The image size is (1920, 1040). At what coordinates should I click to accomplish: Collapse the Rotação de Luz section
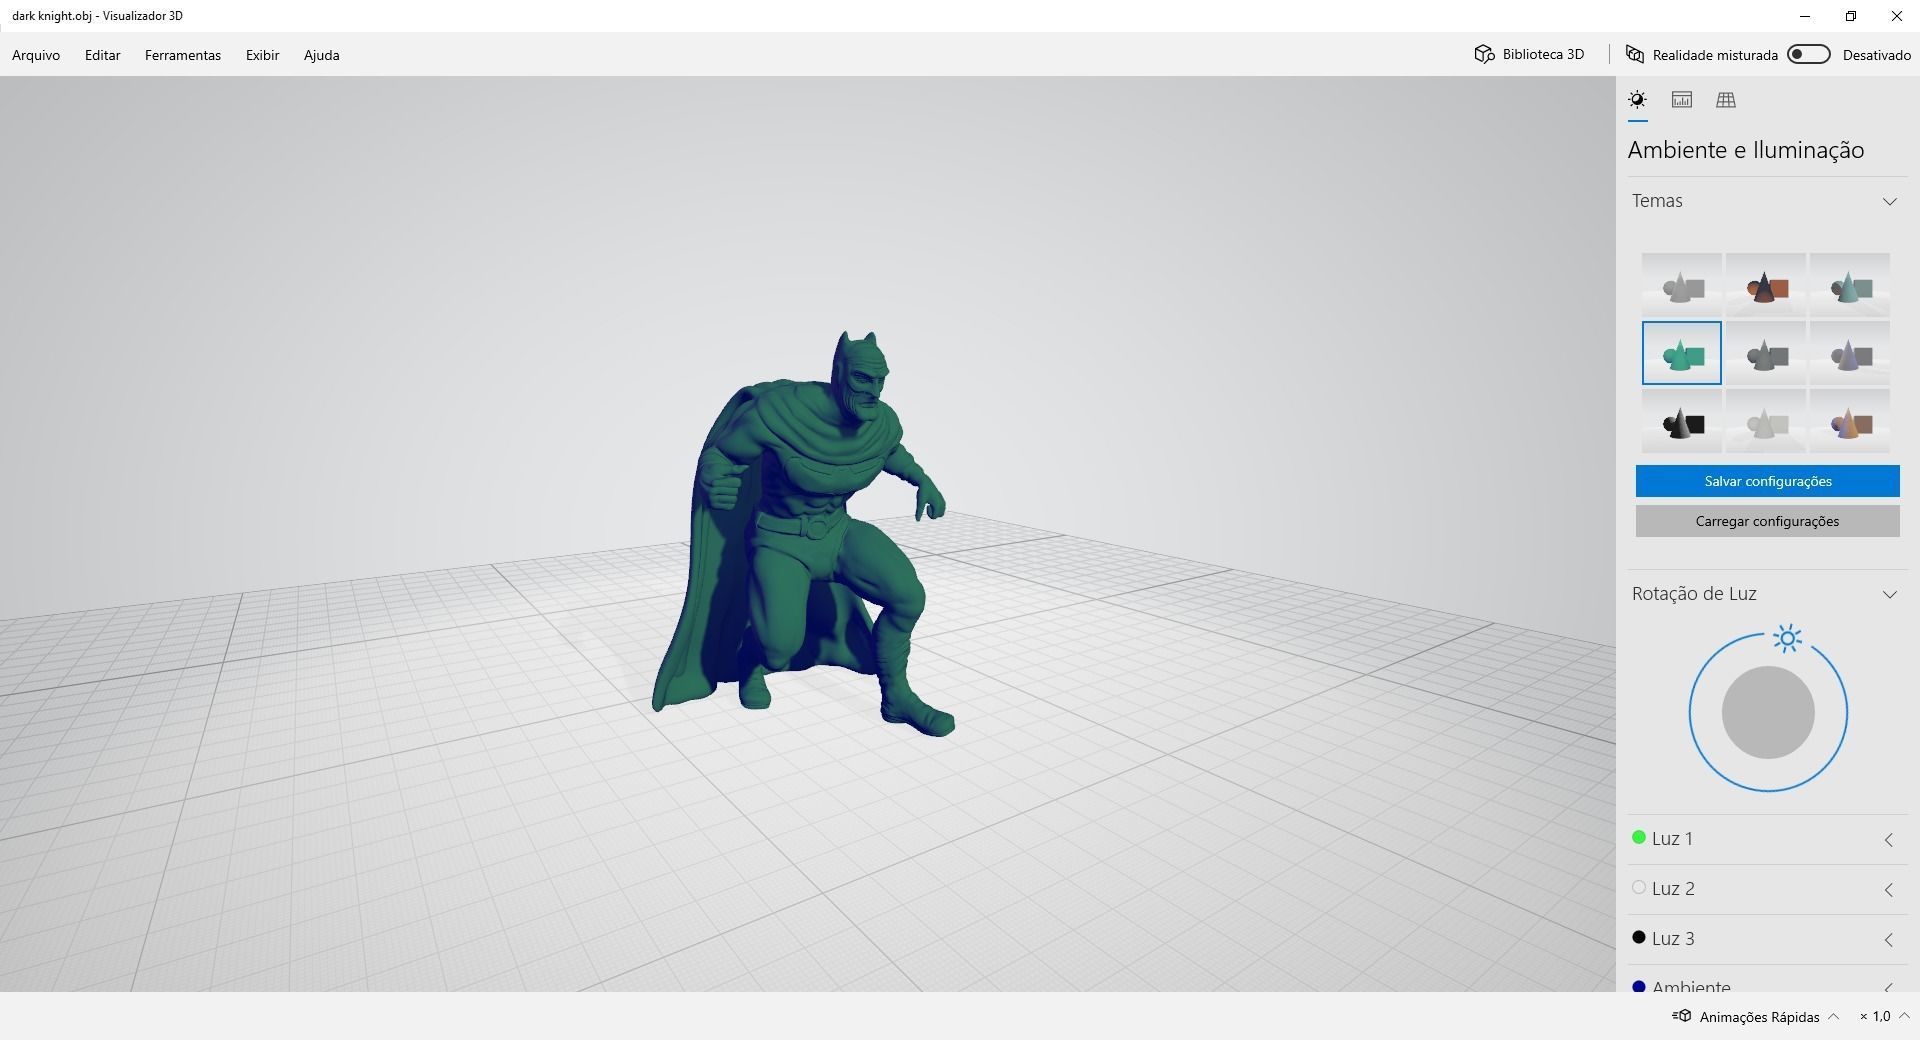pos(1890,594)
